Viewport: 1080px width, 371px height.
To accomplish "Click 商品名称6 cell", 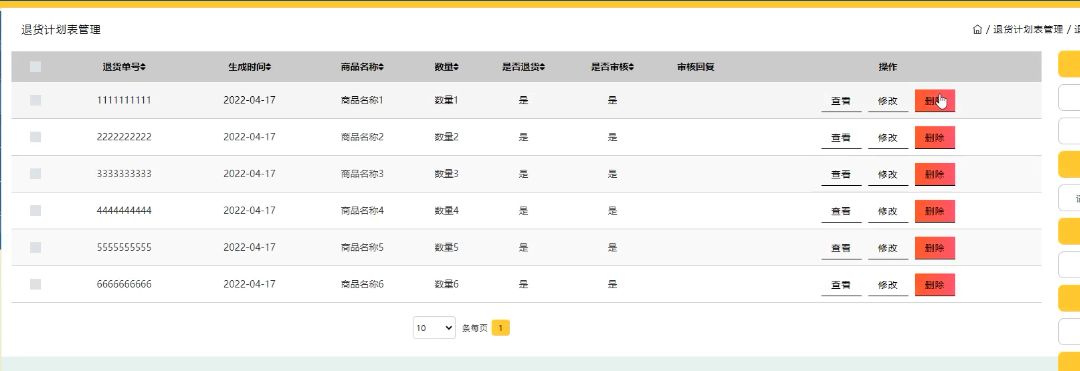I will [362, 284].
